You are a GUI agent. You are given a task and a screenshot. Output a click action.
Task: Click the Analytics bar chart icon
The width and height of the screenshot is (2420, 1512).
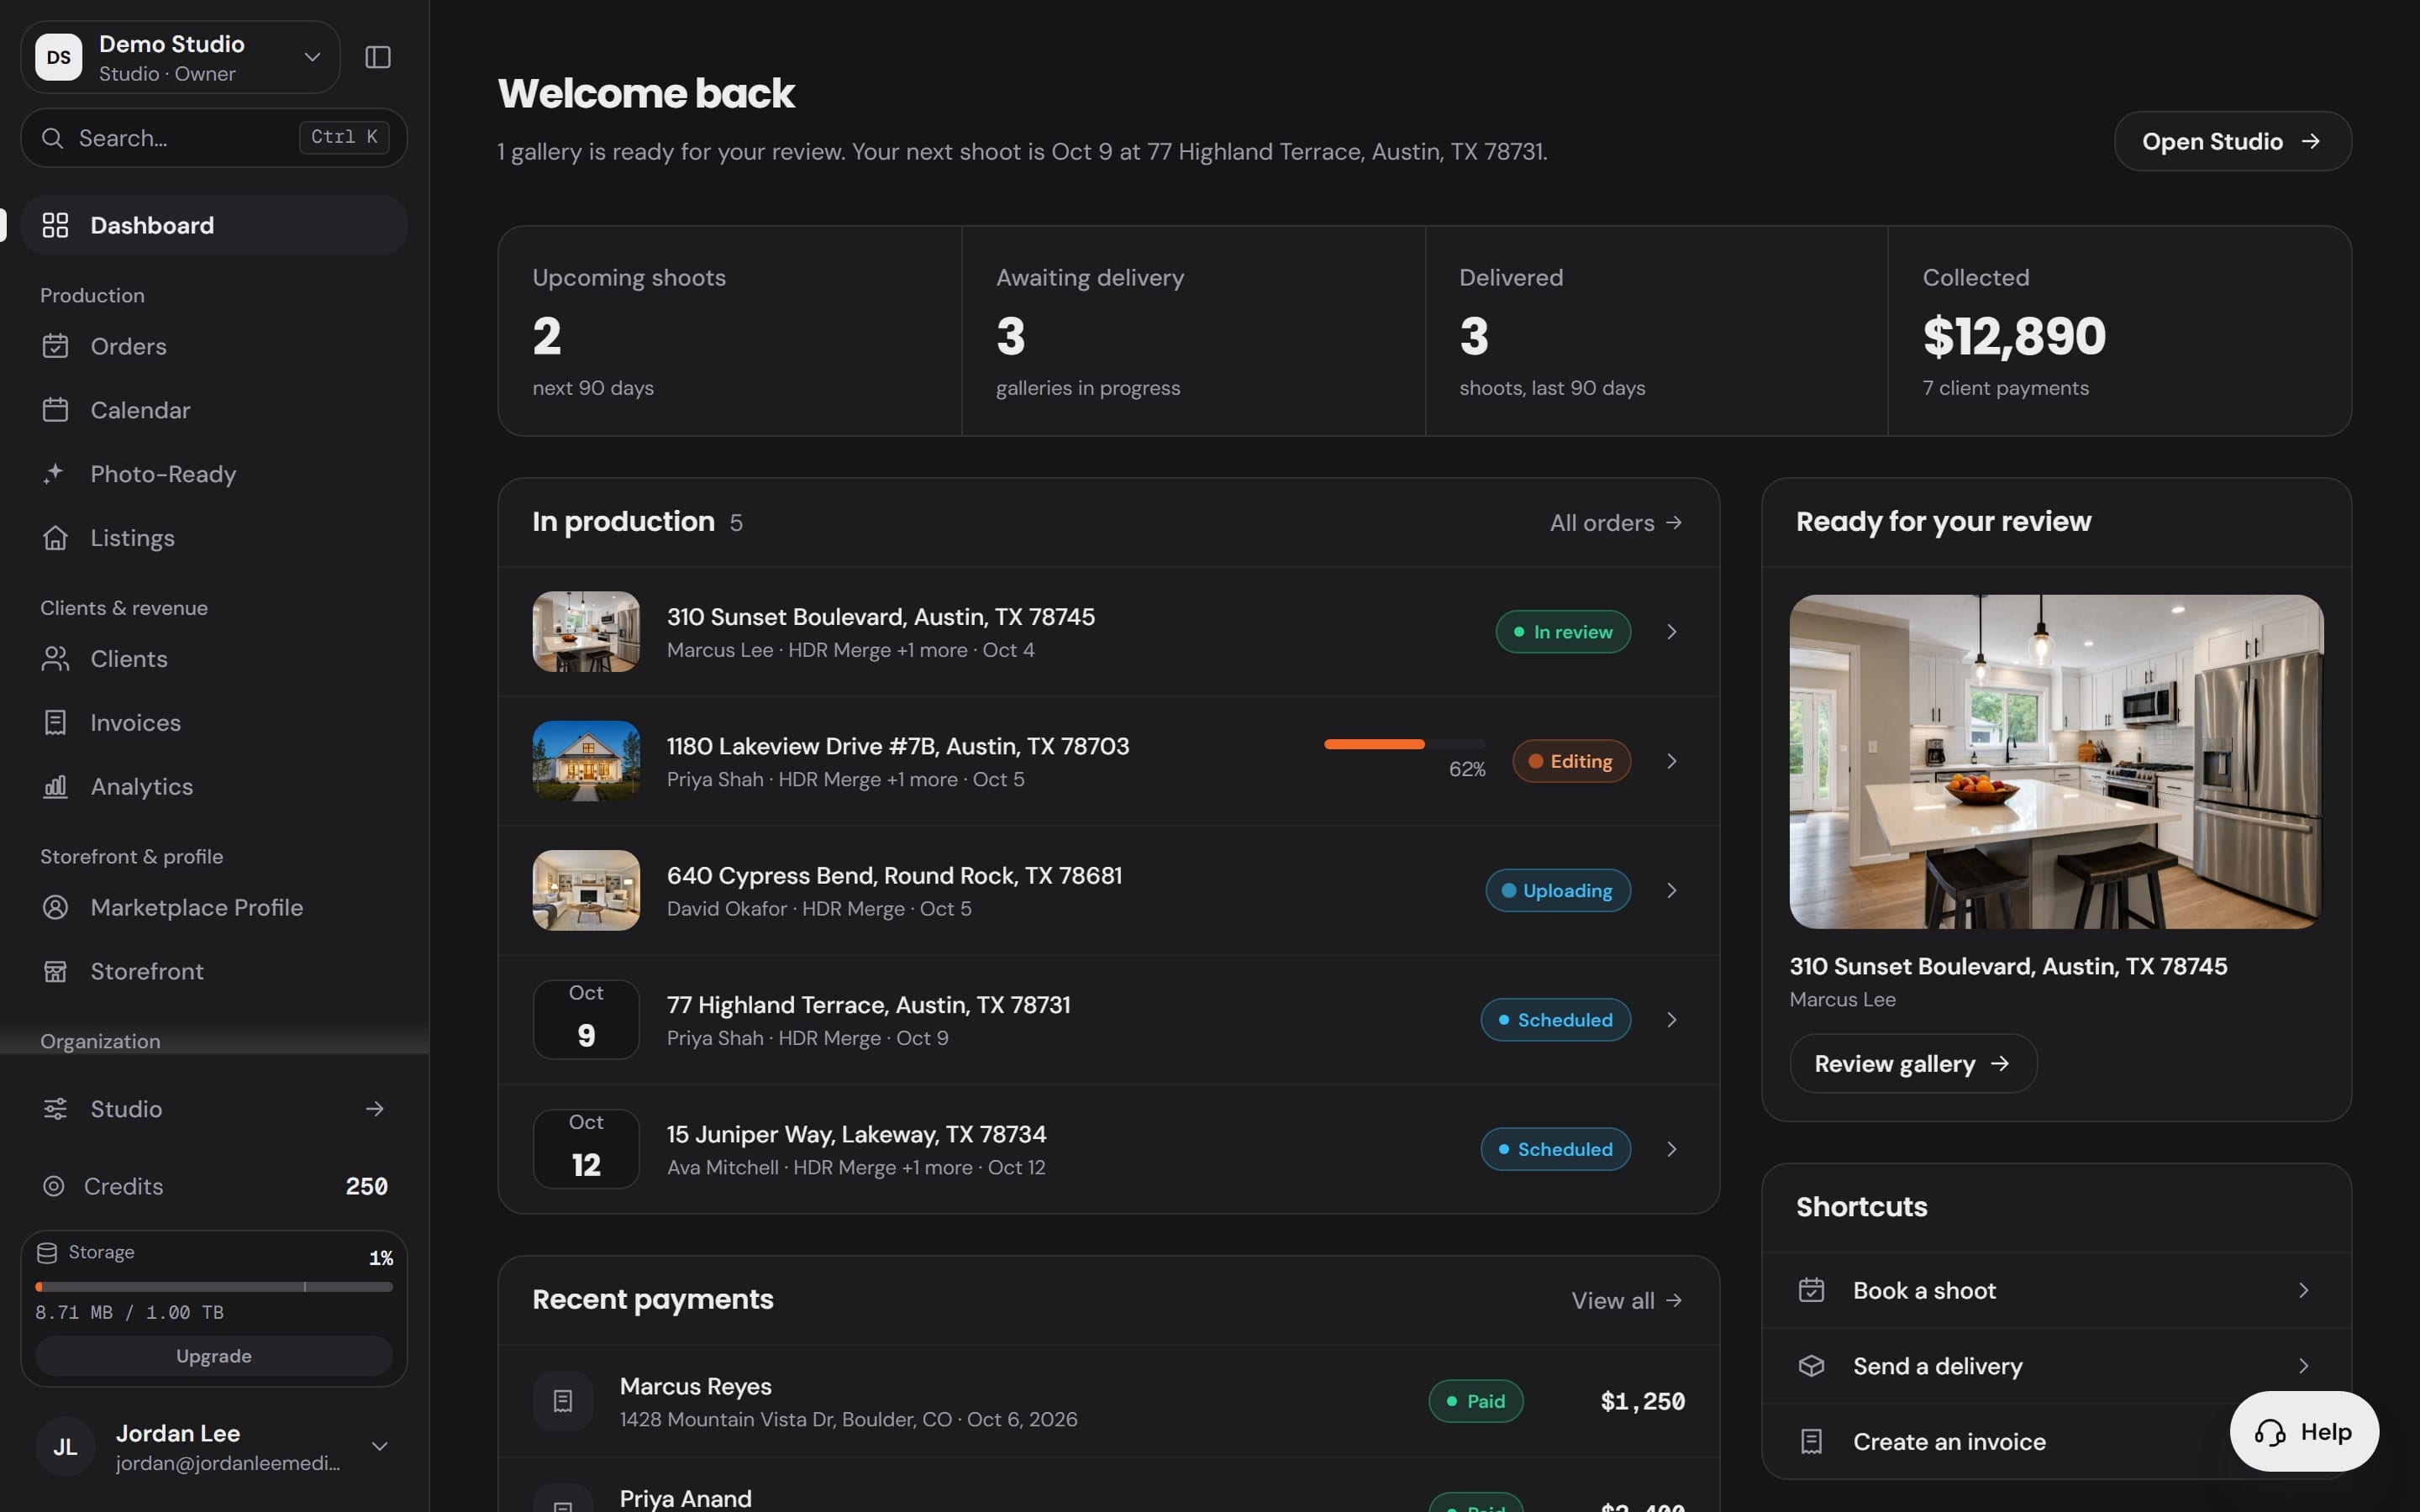[55, 787]
